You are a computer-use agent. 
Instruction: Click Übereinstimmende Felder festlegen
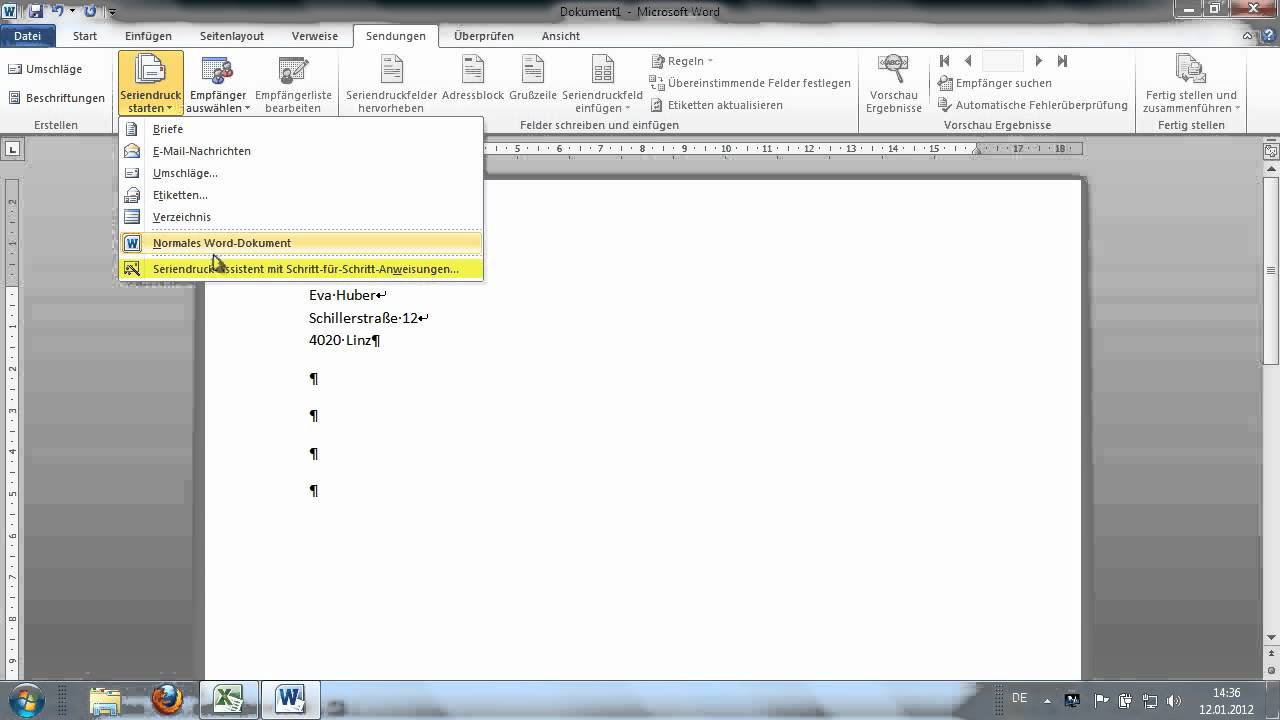[x=750, y=83]
